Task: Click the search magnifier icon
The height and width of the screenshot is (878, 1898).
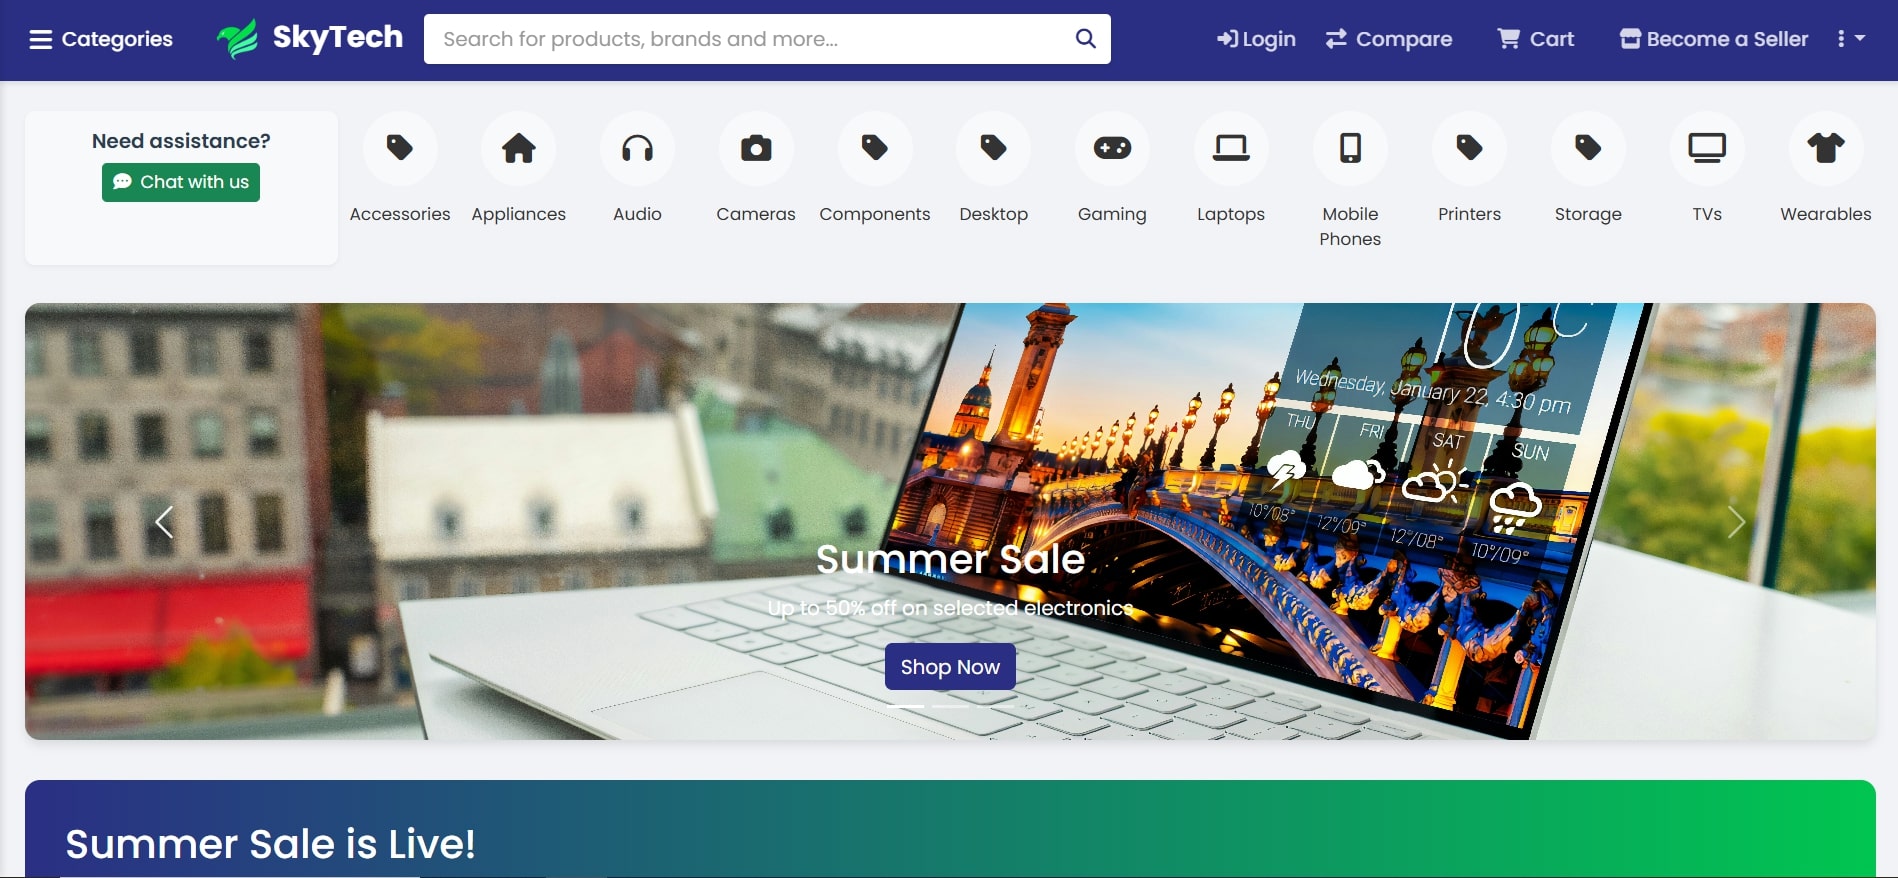Action: (1086, 39)
